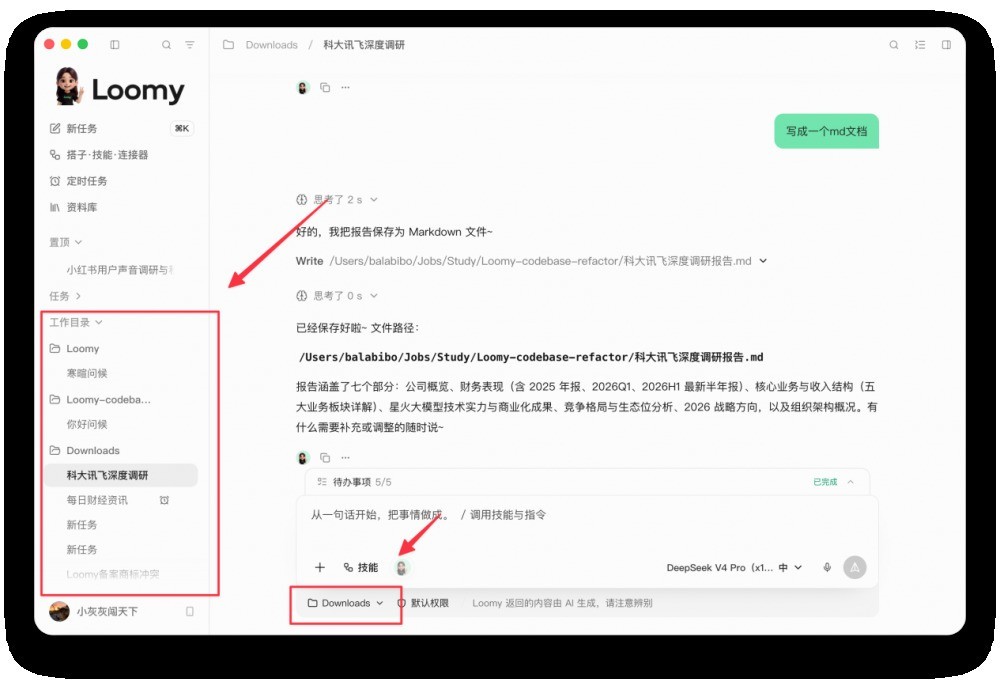Open the checklist icon in header
The image size is (1000, 689).
click(920, 45)
